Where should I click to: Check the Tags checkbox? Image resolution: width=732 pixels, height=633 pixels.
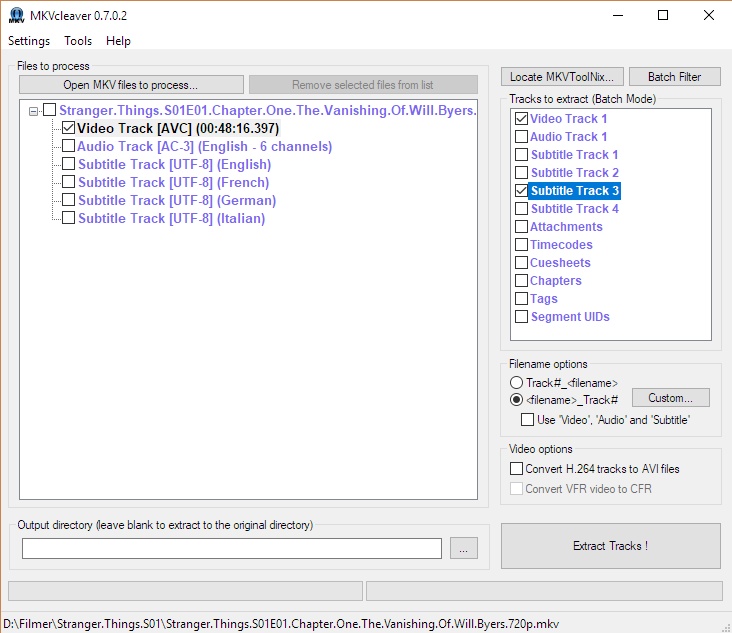tap(521, 299)
